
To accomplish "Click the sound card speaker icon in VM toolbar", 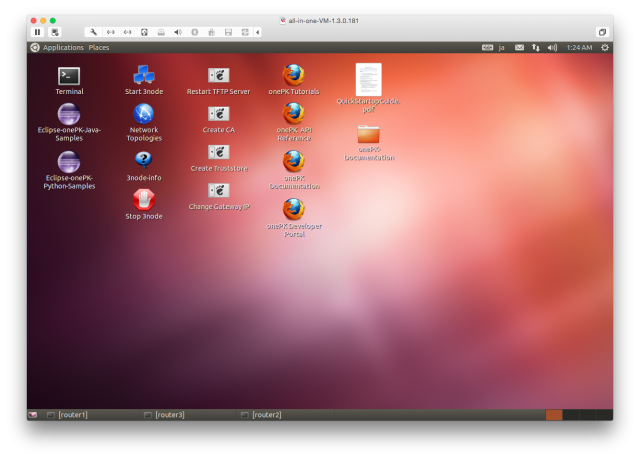I will pyautogui.click(x=178, y=32).
